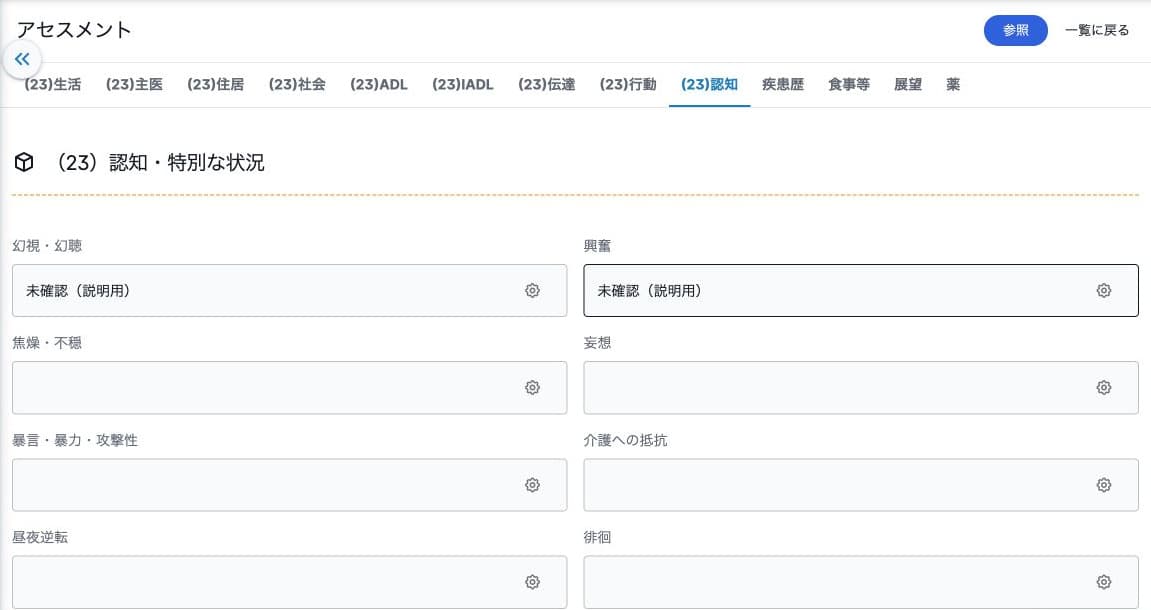Focus the 介護への抵抗 input field
Viewport: 1151px width, 610px height.
861,485
